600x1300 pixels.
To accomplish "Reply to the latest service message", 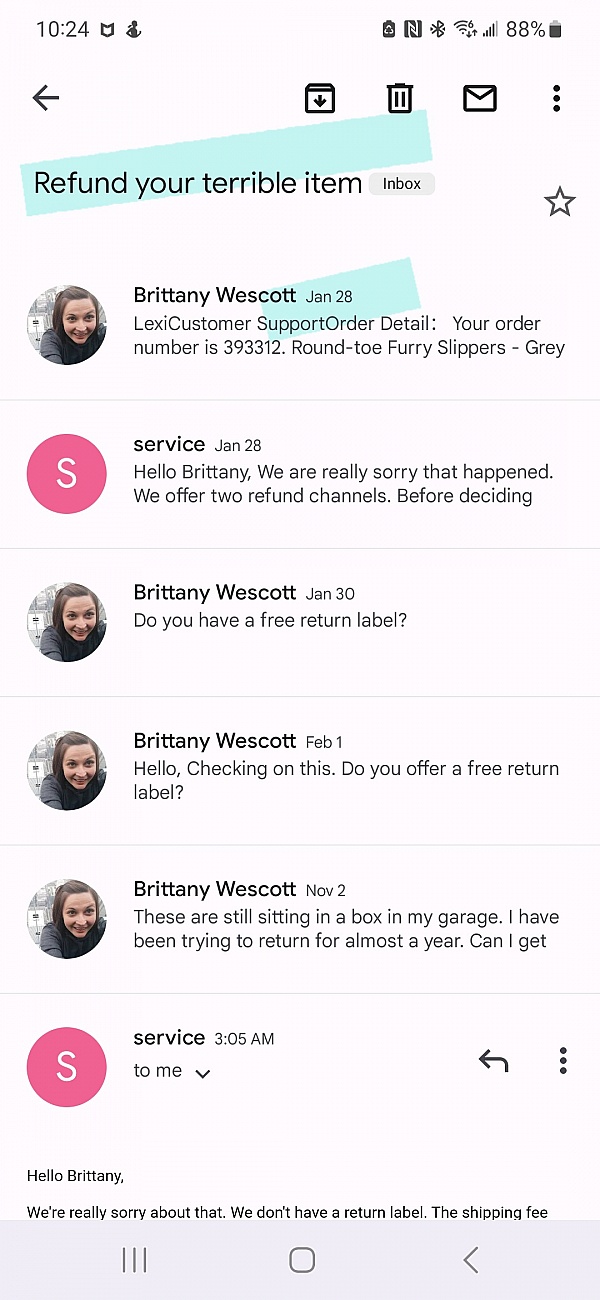I will [x=493, y=1061].
